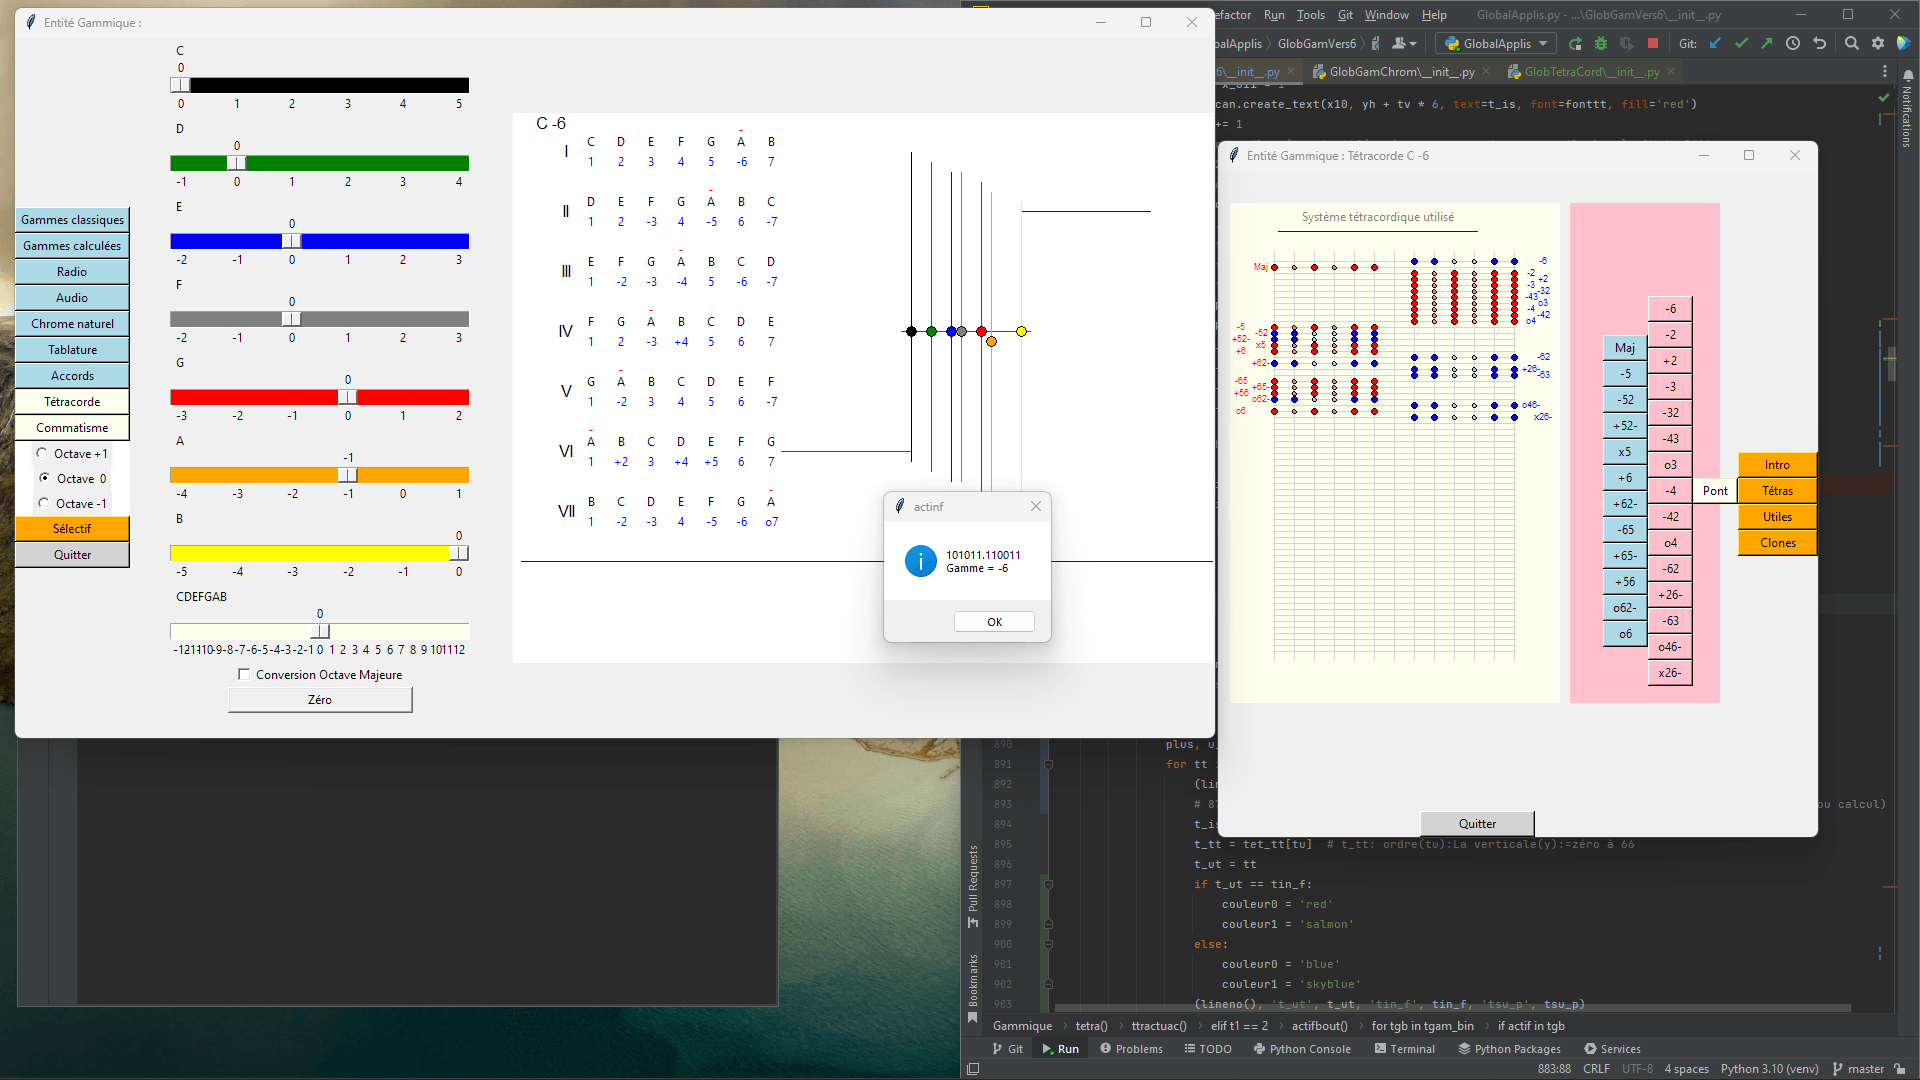Open the Notifications bell icon

click(x=1908, y=76)
